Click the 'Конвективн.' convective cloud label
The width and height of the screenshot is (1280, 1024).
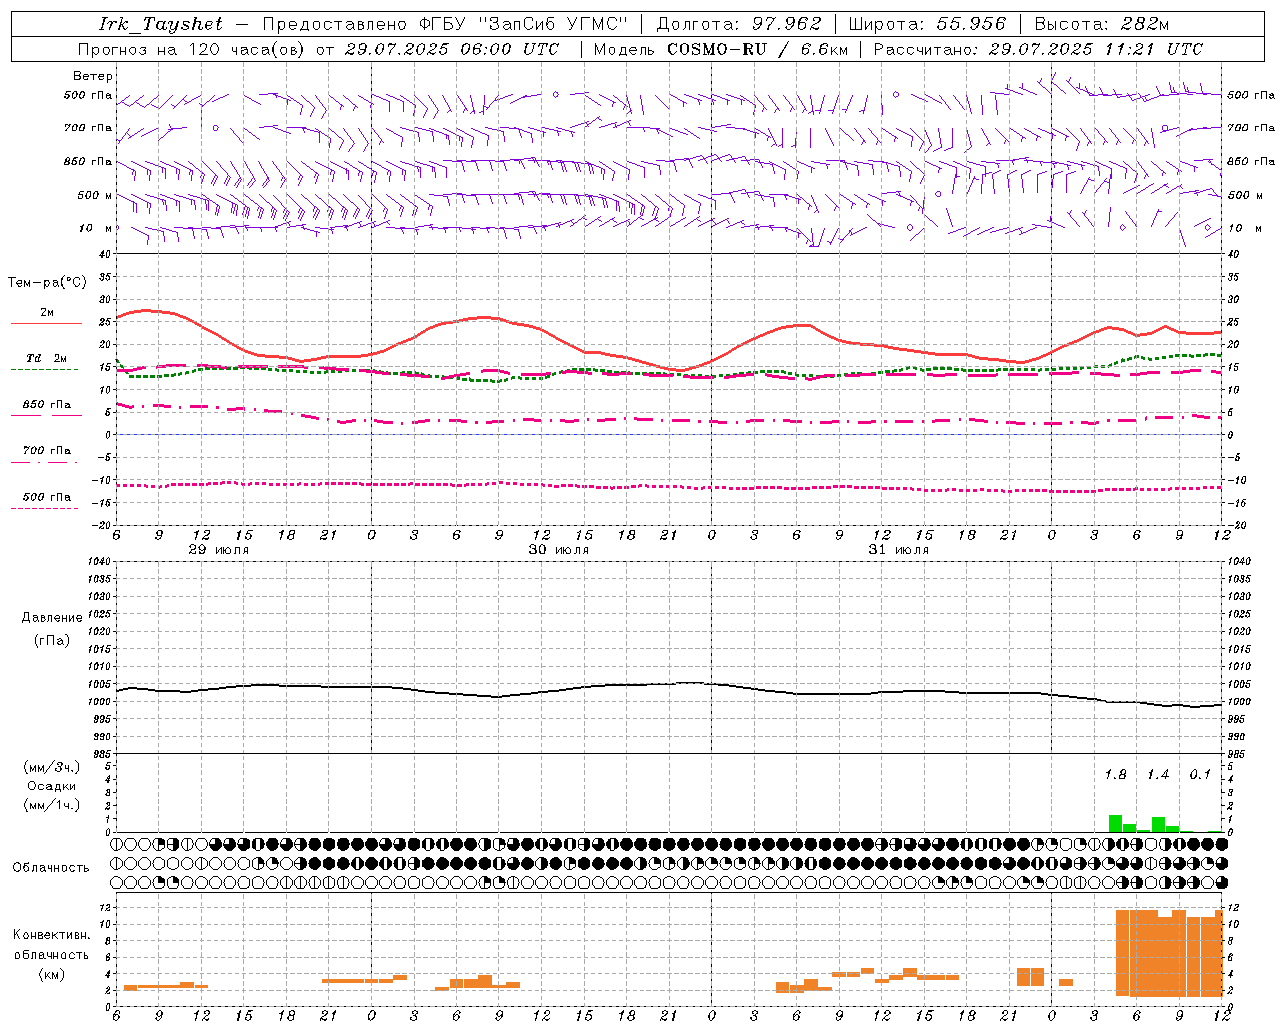tap(51, 935)
